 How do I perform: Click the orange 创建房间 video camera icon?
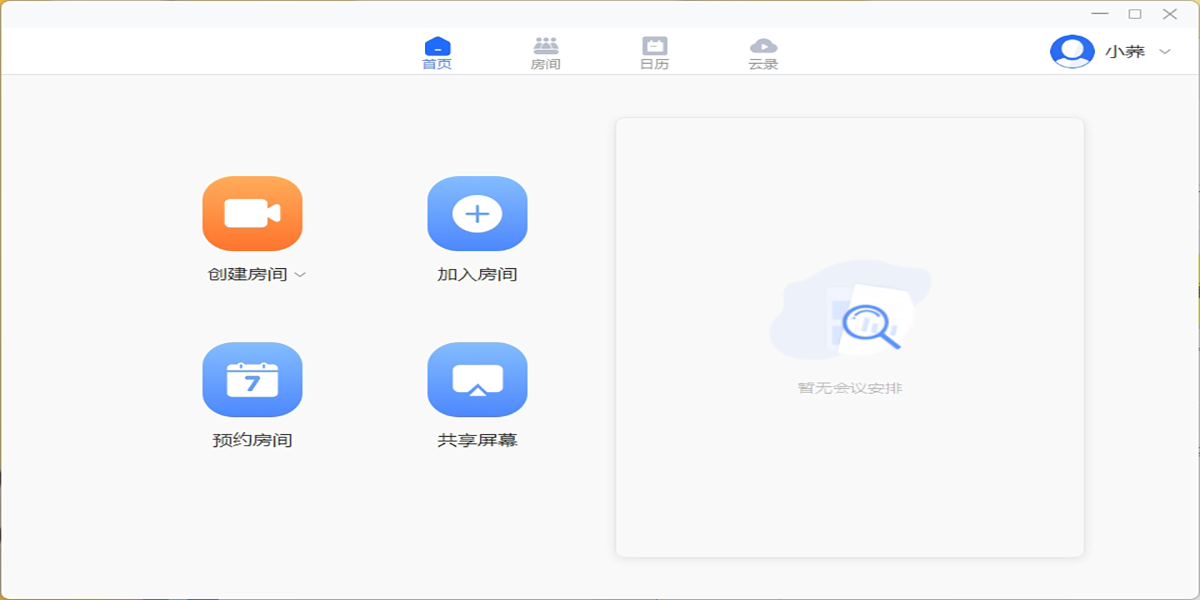252,213
